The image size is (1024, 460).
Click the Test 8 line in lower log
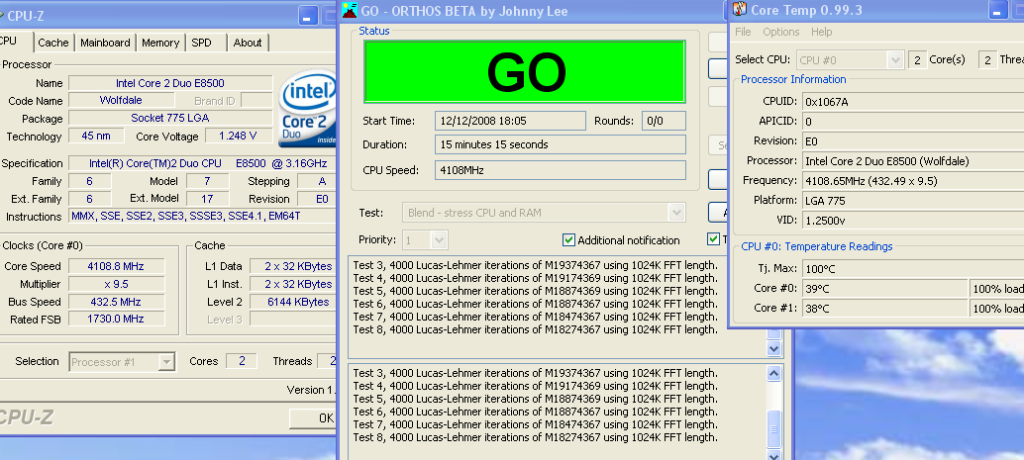[535, 438]
